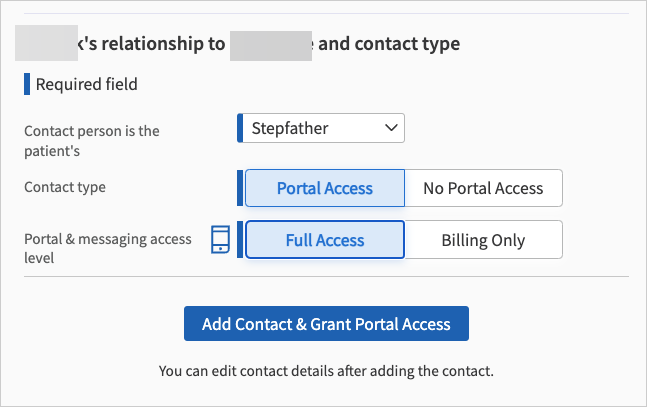Click the Portal & messaging access level label
This screenshot has width=647, height=407.
[107, 248]
